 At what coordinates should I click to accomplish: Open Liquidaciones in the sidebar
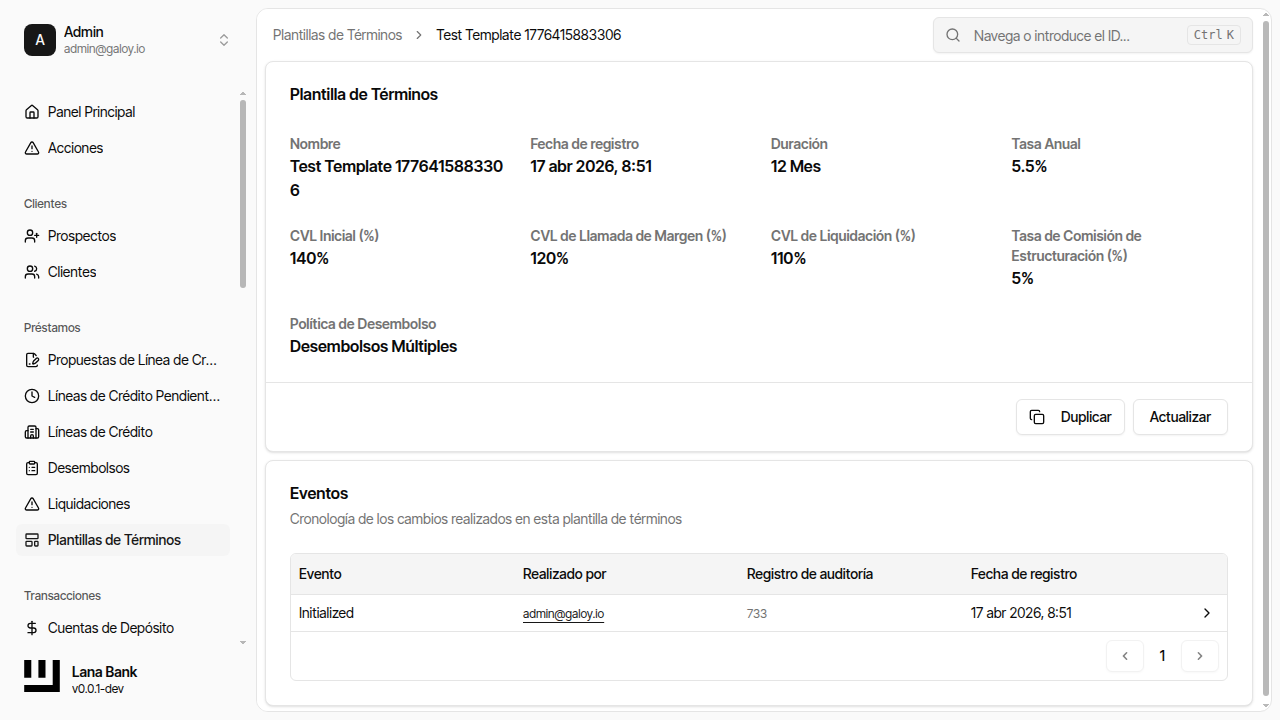pyautogui.click(x=89, y=504)
